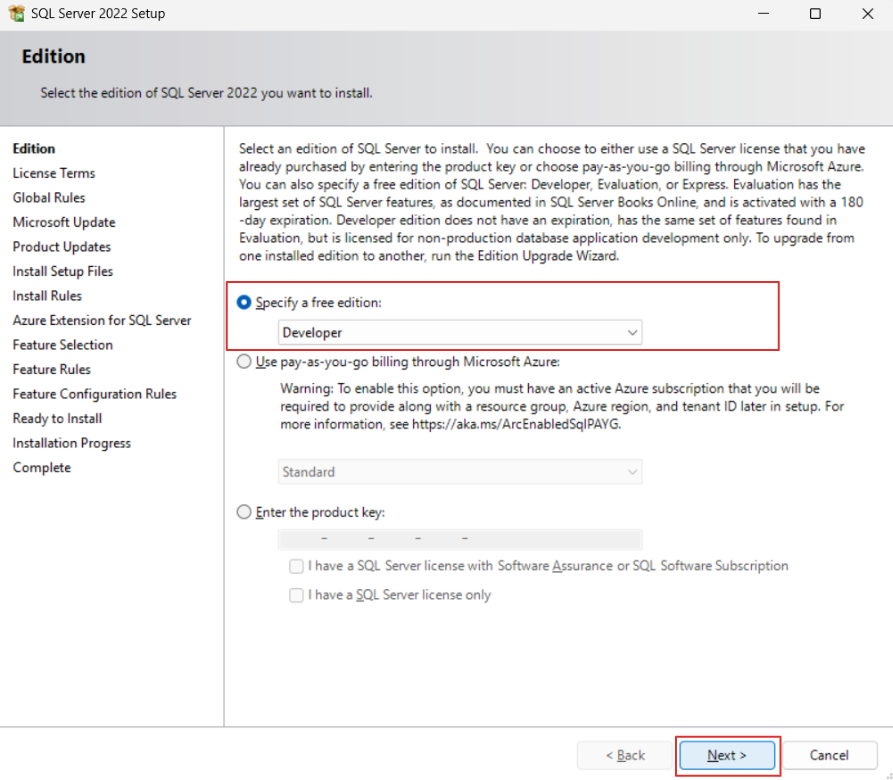Image resolution: width=893 pixels, height=780 pixels.
Task: Minimize the setup window
Action: [763, 14]
